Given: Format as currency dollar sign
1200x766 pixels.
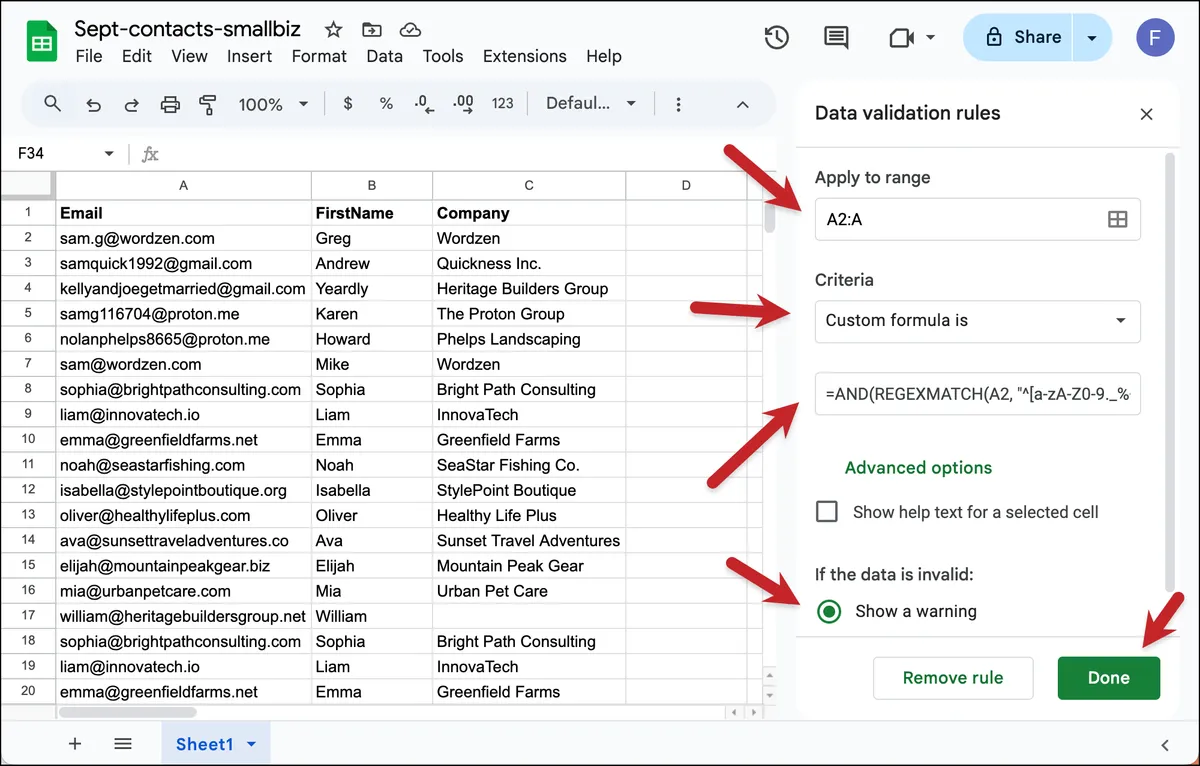Looking at the screenshot, I should coord(348,103).
